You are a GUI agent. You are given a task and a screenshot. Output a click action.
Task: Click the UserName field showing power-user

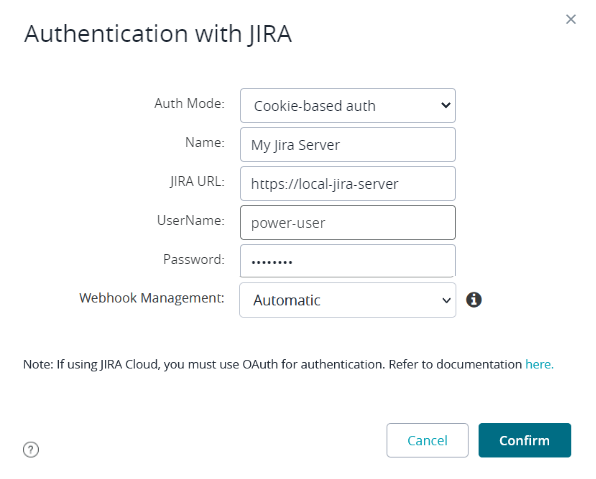click(348, 223)
